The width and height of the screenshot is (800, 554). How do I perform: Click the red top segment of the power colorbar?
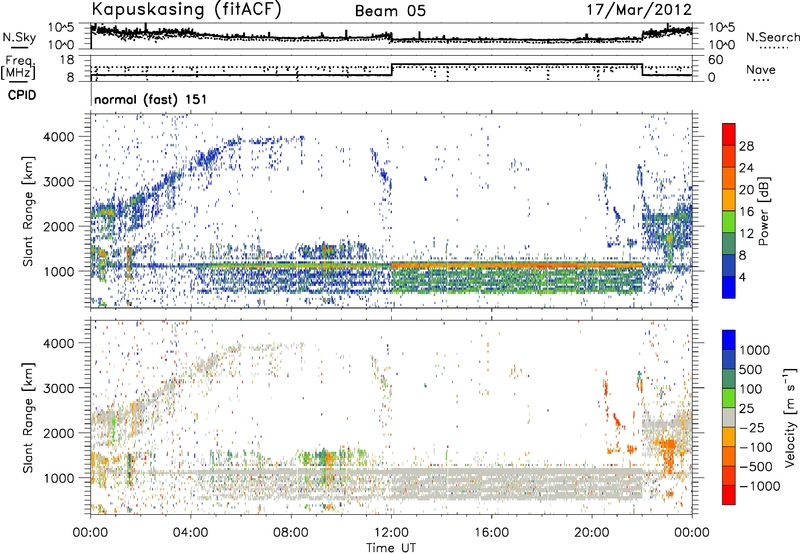[729, 134]
